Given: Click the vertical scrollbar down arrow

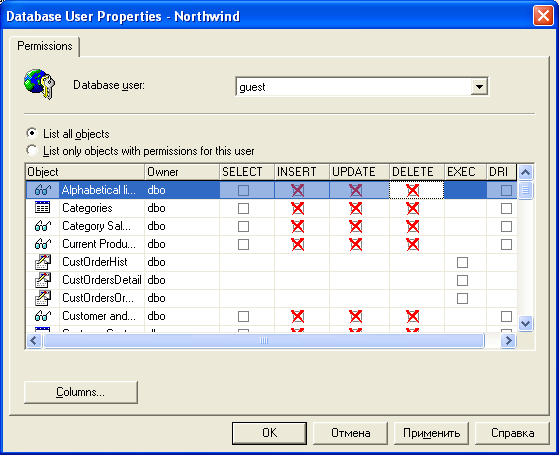Looking at the screenshot, I should point(525,323).
